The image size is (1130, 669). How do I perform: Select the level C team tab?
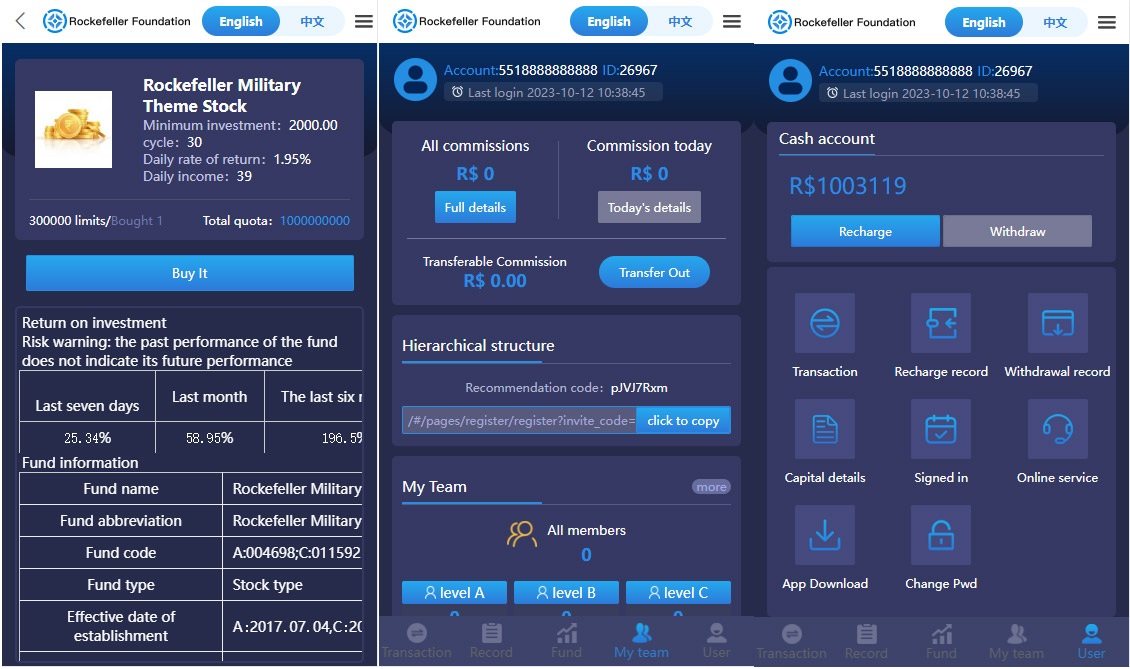pyautogui.click(x=678, y=593)
